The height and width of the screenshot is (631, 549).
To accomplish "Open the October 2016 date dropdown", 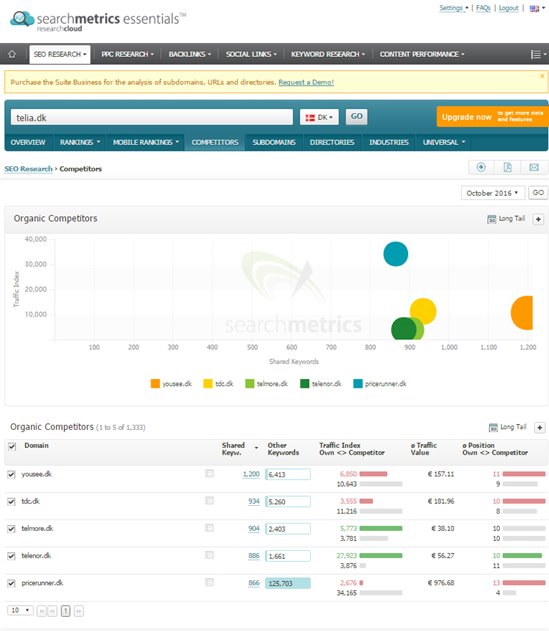I will (493, 193).
